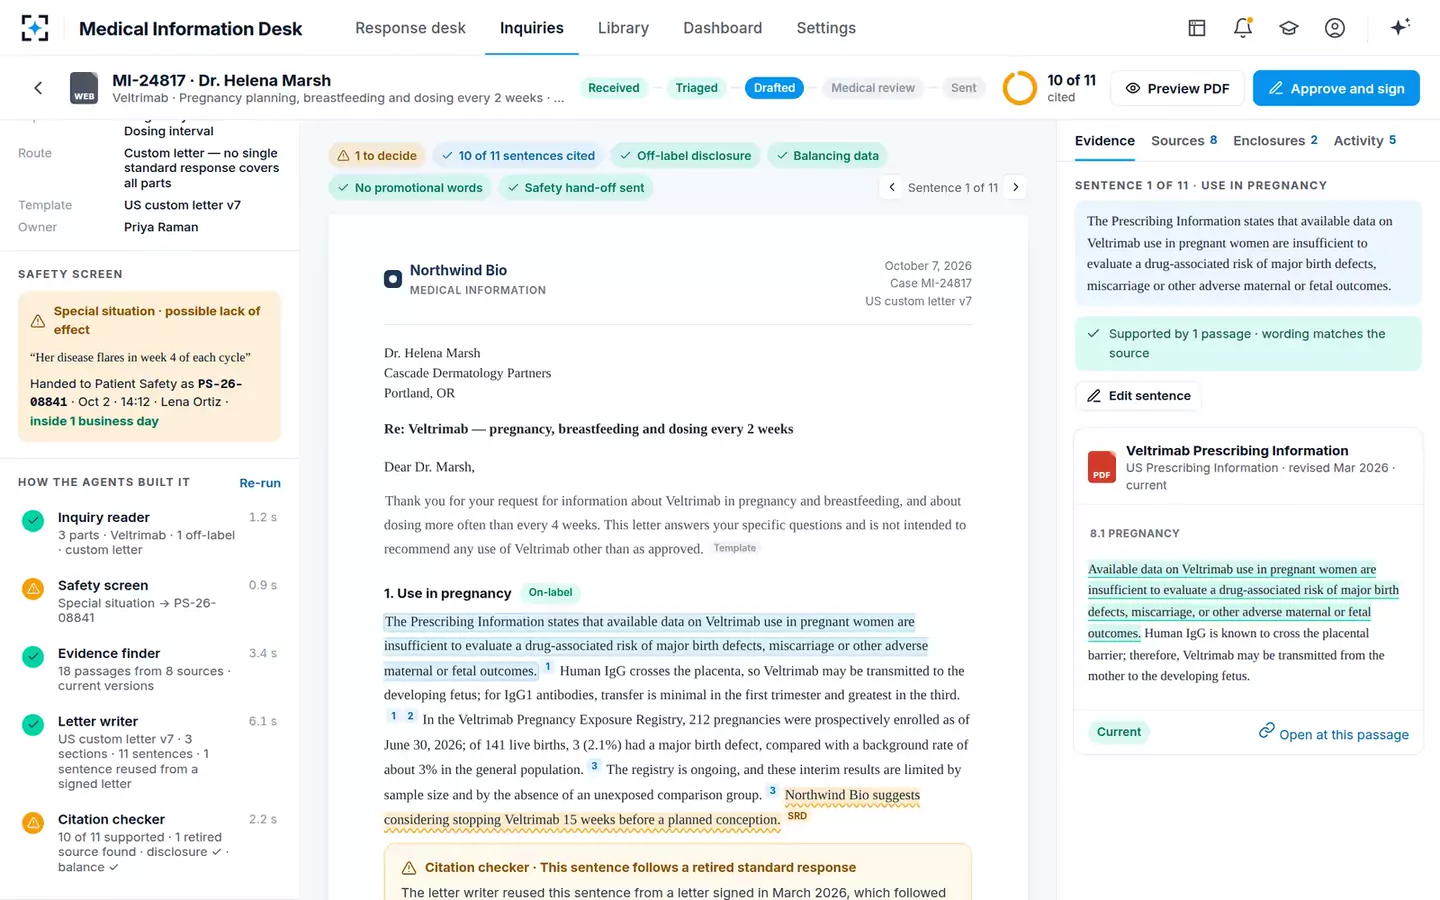Click the '1 to decide' warning chip
This screenshot has height=900, width=1440.
[377, 156]
